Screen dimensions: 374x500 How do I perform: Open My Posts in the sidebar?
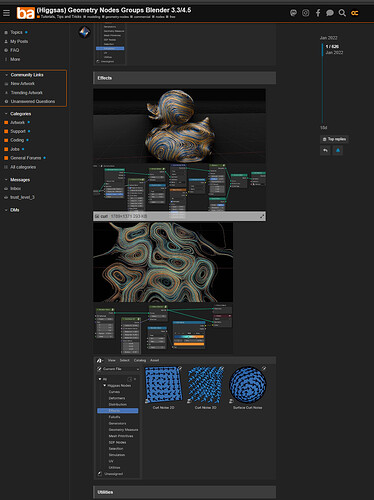coord(19,41)
